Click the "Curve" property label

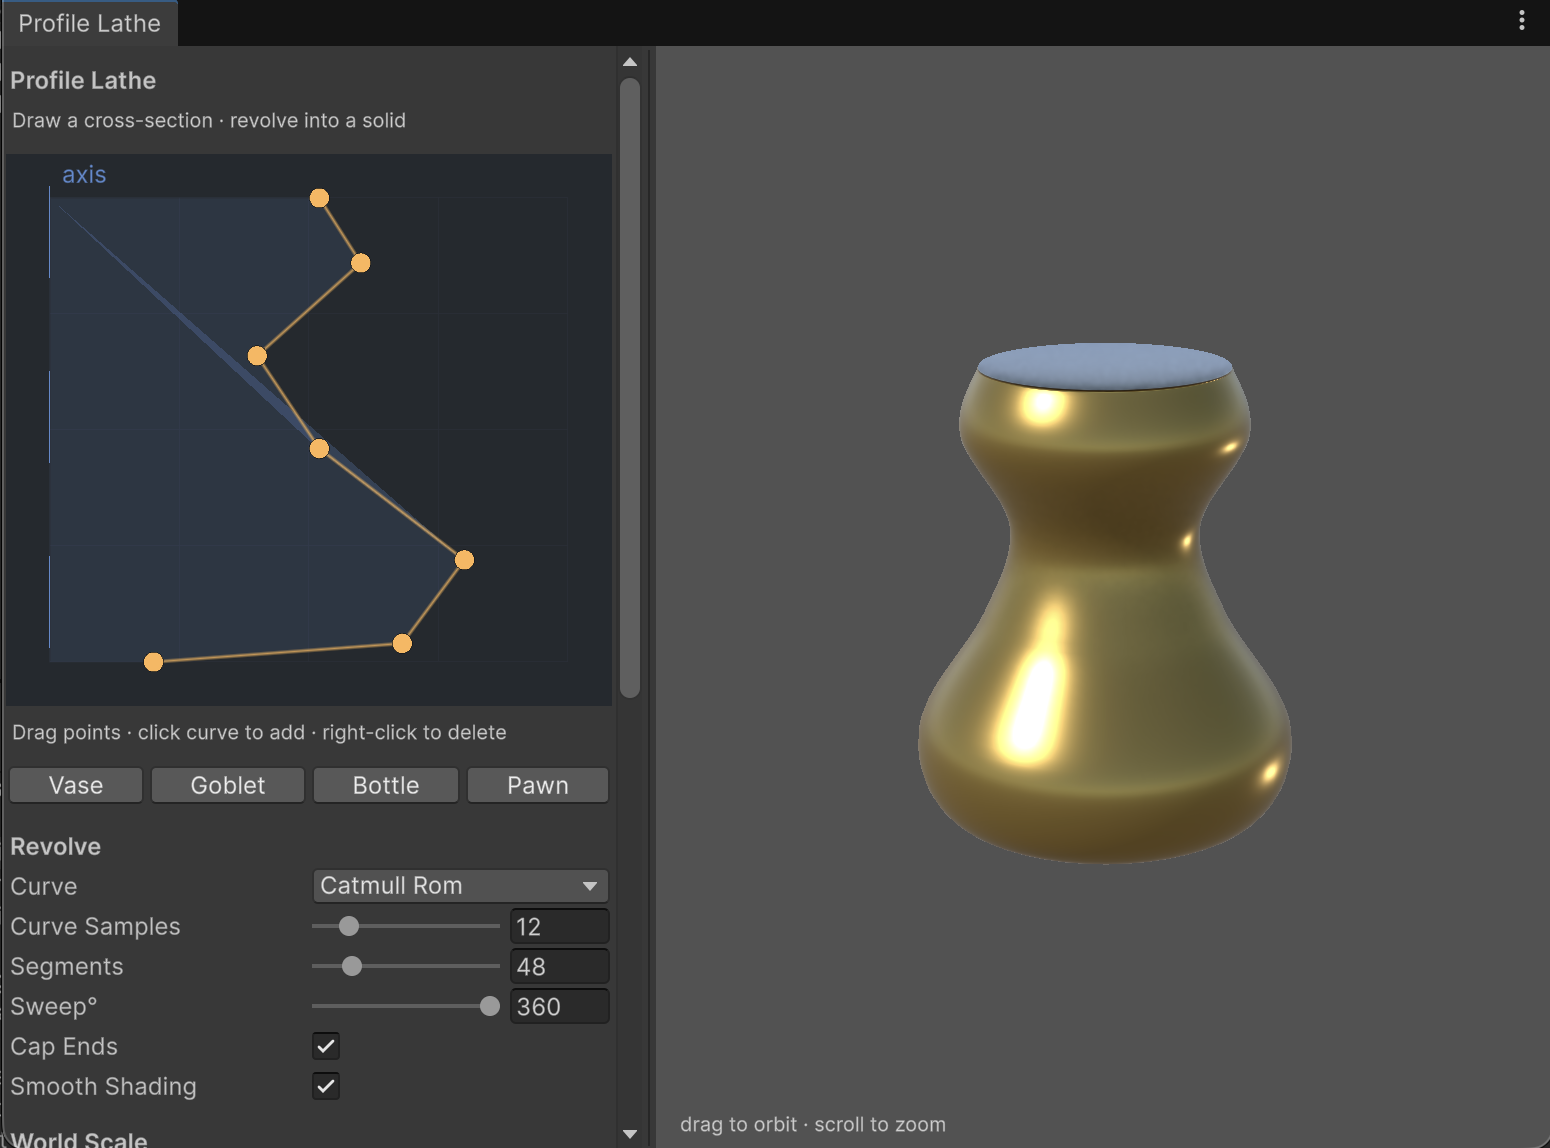click(x=44, y=886)
